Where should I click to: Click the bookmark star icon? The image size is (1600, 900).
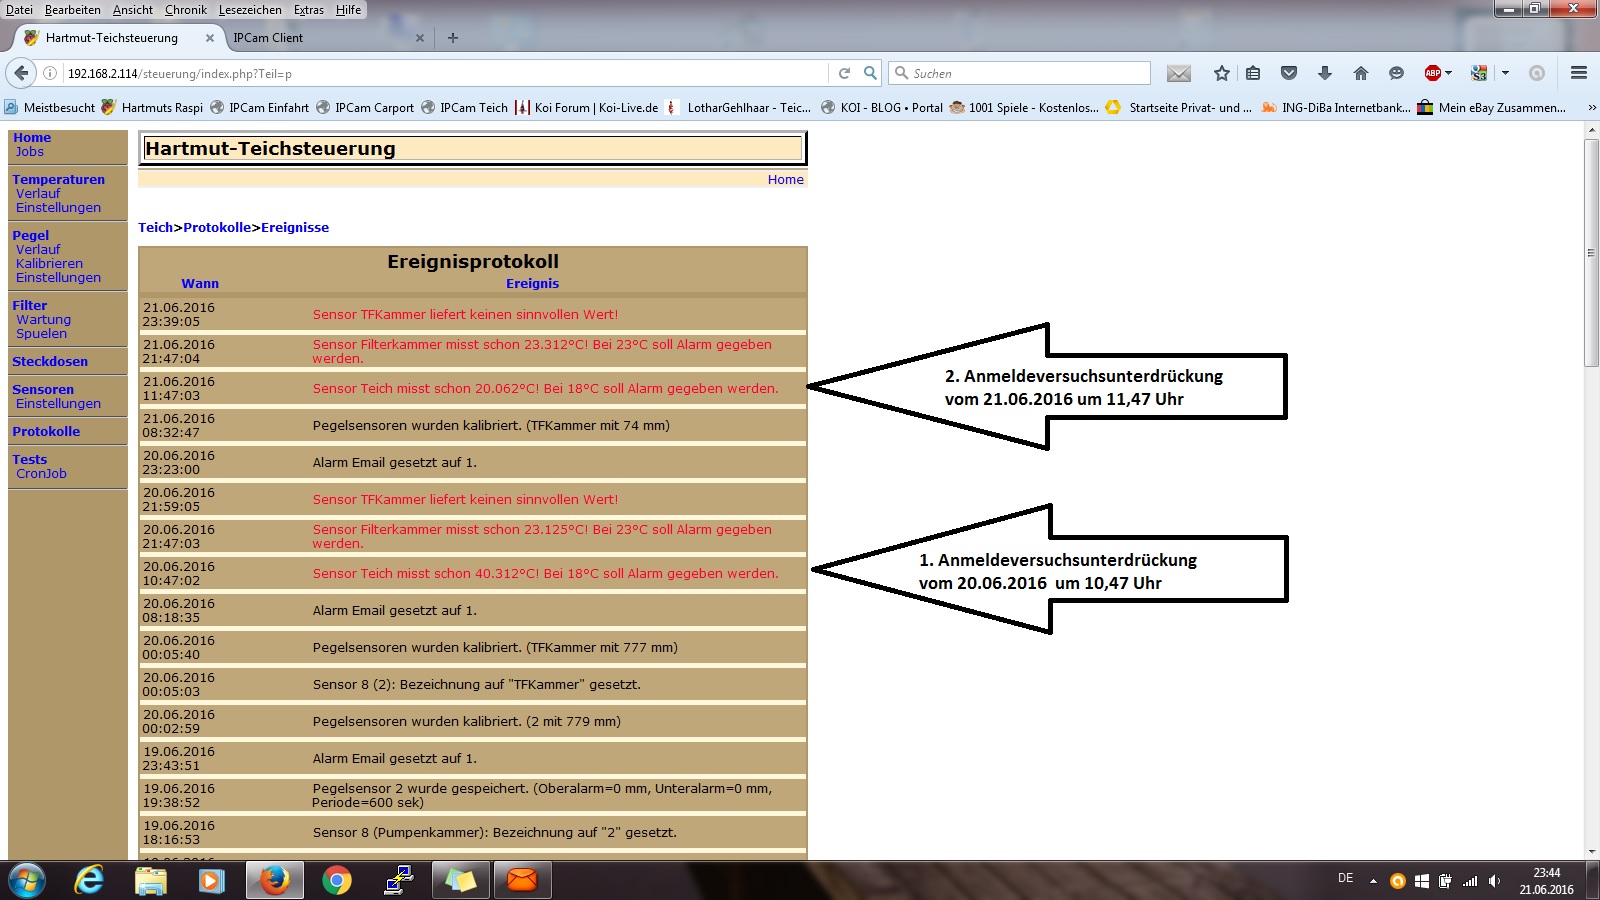coord(1221,73)
